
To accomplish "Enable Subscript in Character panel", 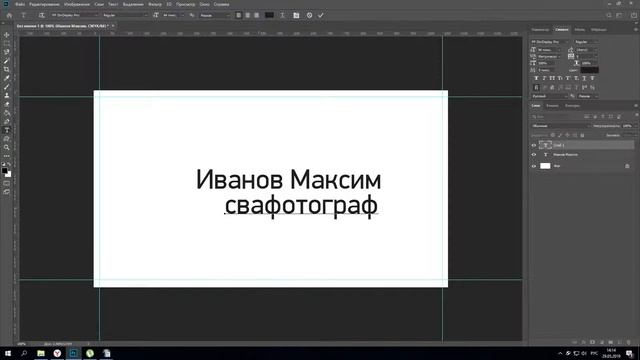I will point(576,78).
